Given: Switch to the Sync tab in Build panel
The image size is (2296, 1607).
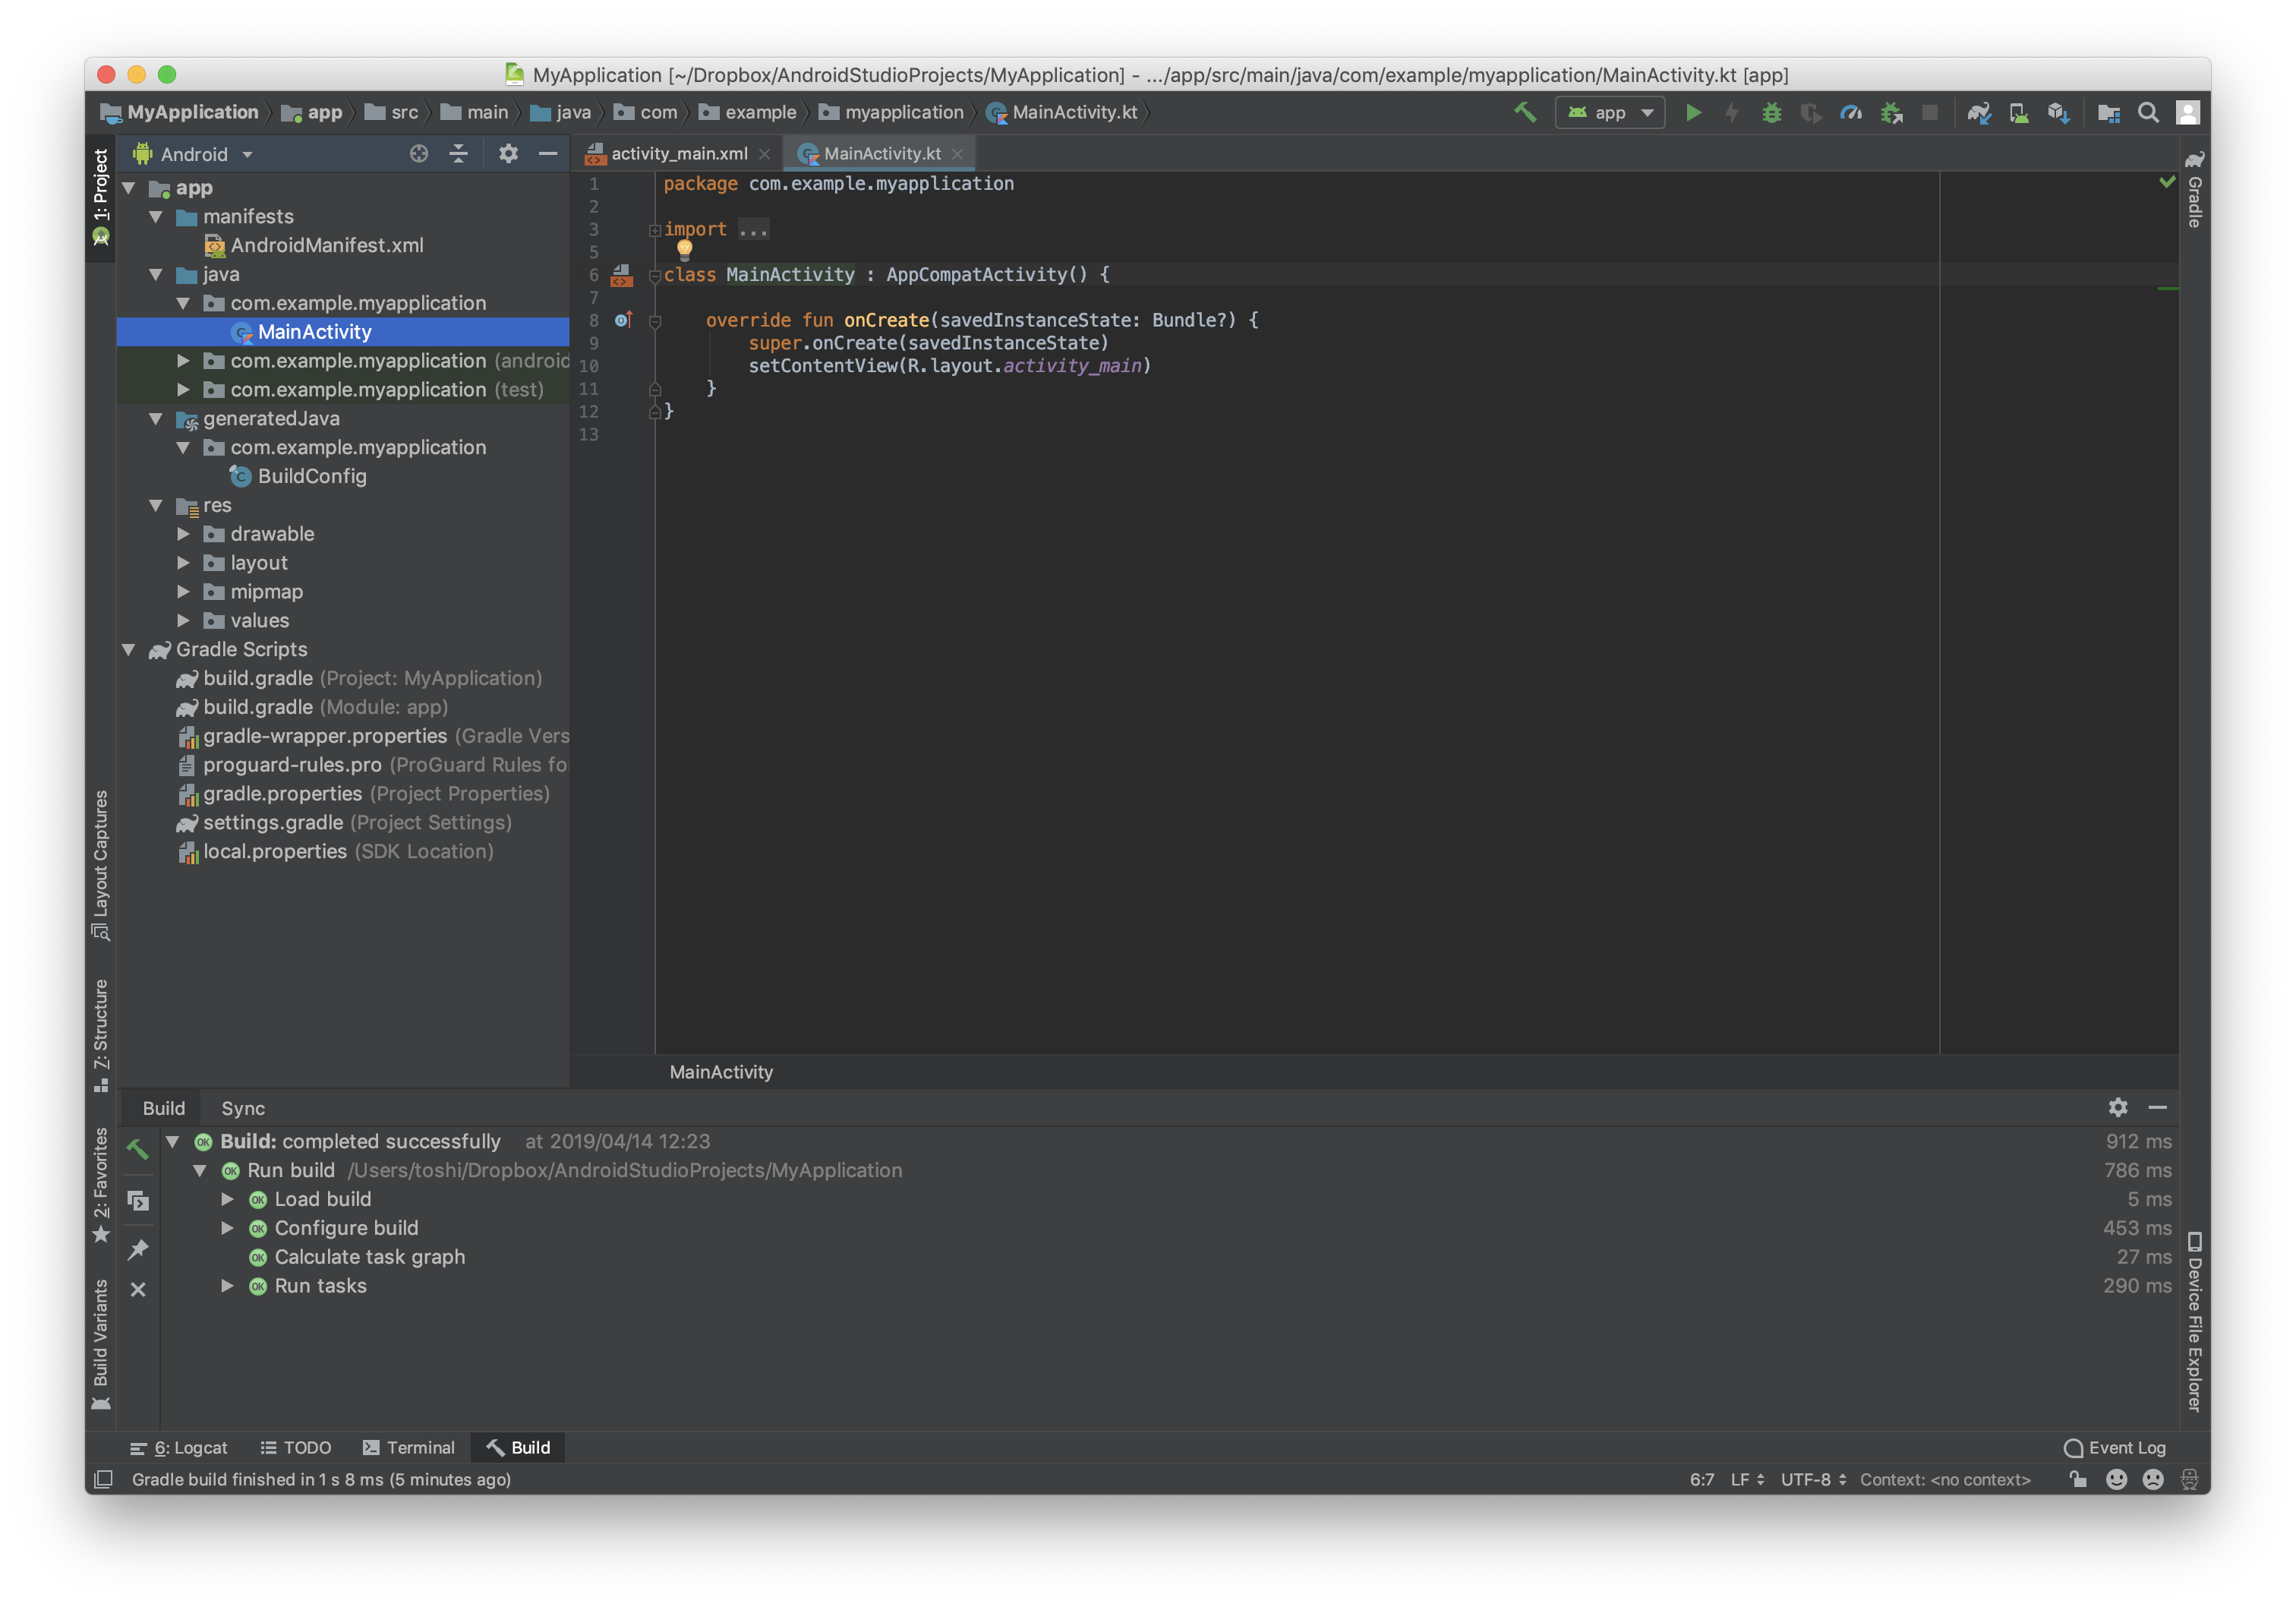Looking at the screenshot, I should [243, 1108].
